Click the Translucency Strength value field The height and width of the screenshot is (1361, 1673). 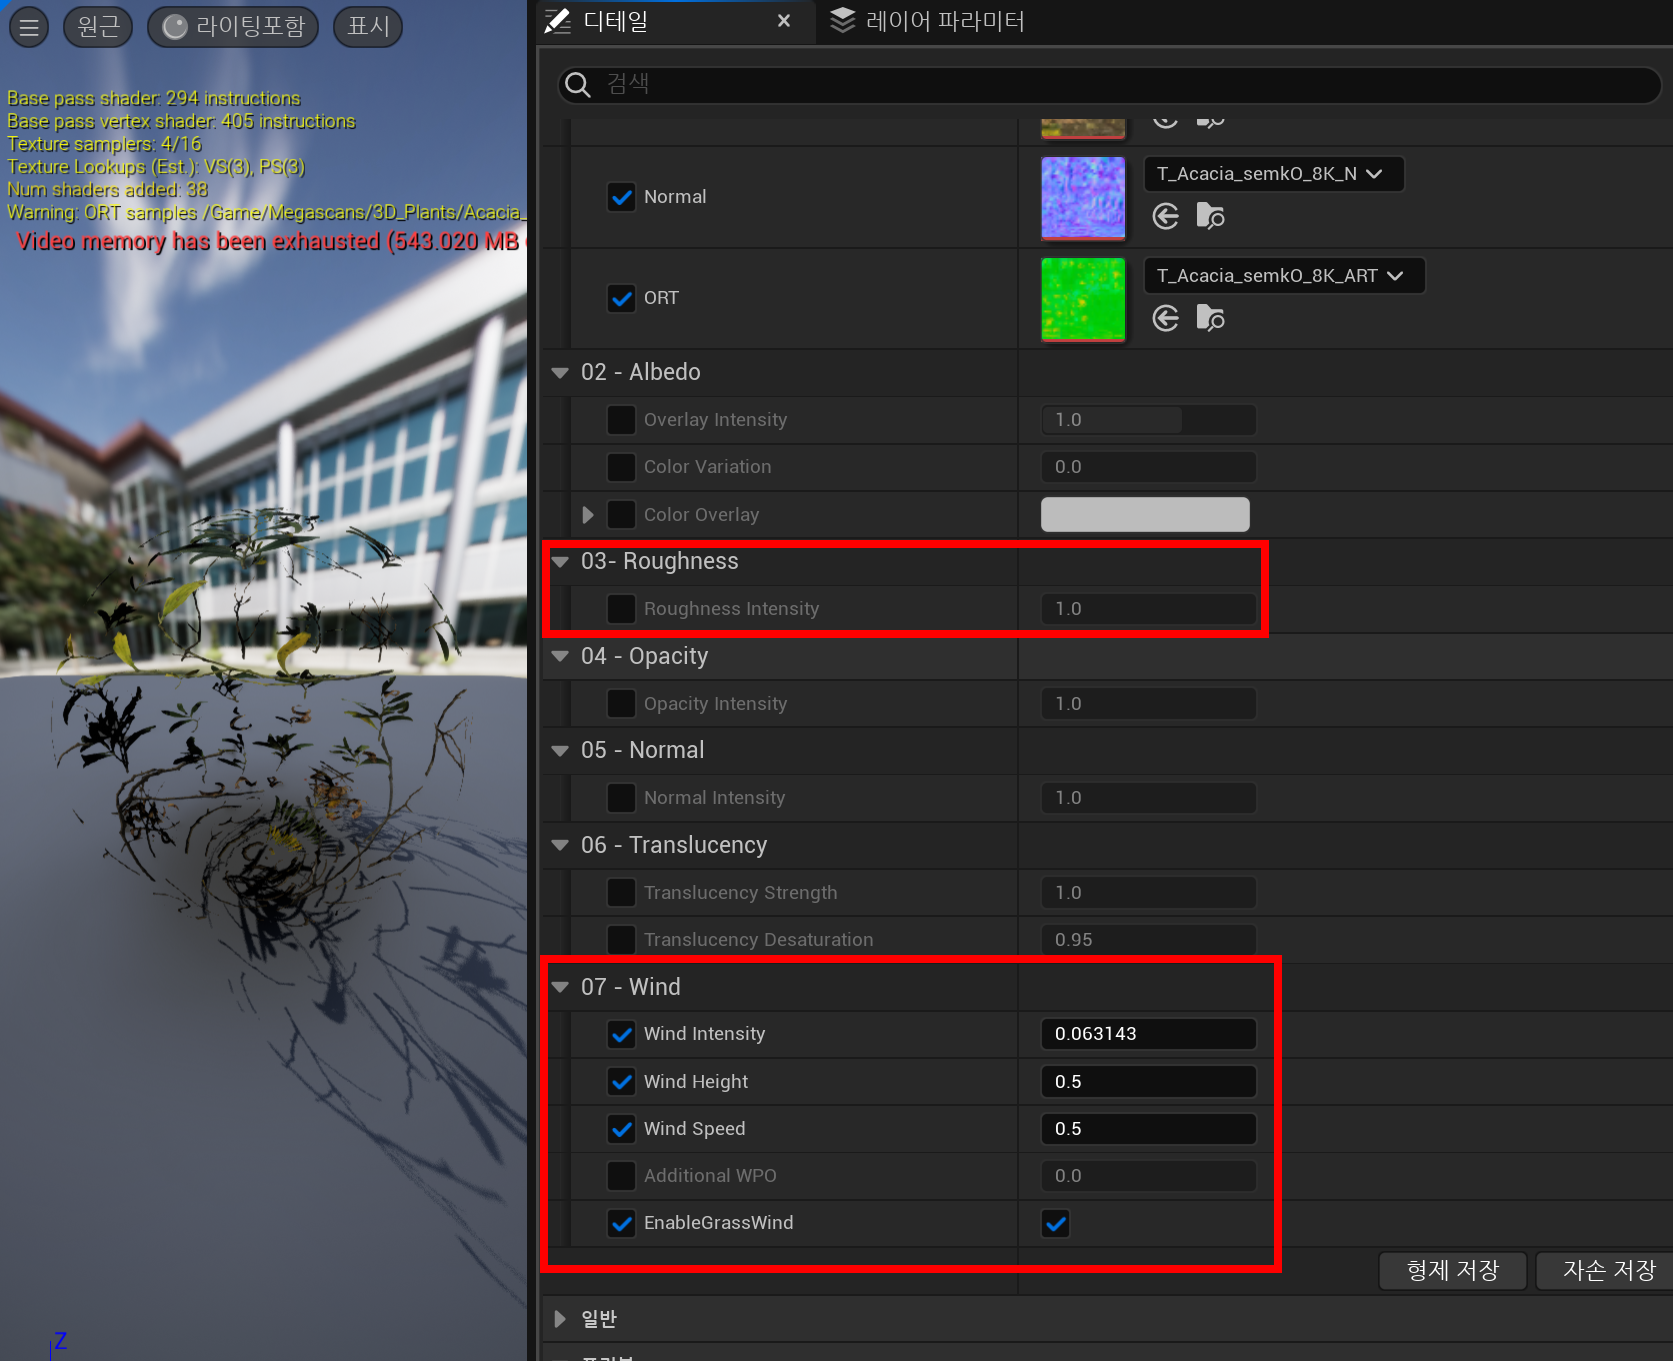click(1148, 893)
